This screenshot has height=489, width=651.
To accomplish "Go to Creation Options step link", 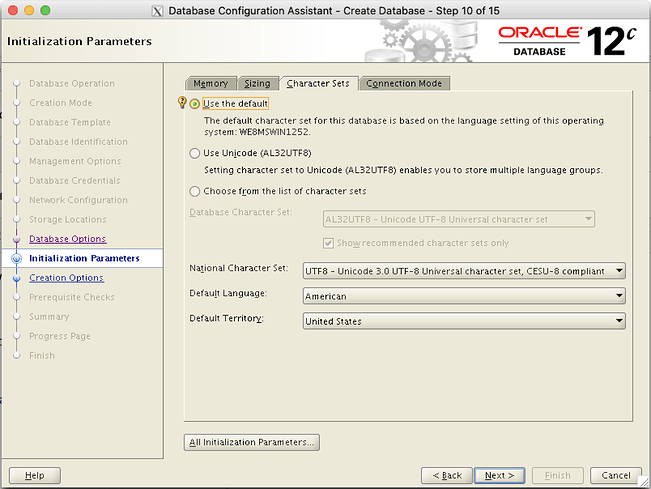I will point(66,278).
